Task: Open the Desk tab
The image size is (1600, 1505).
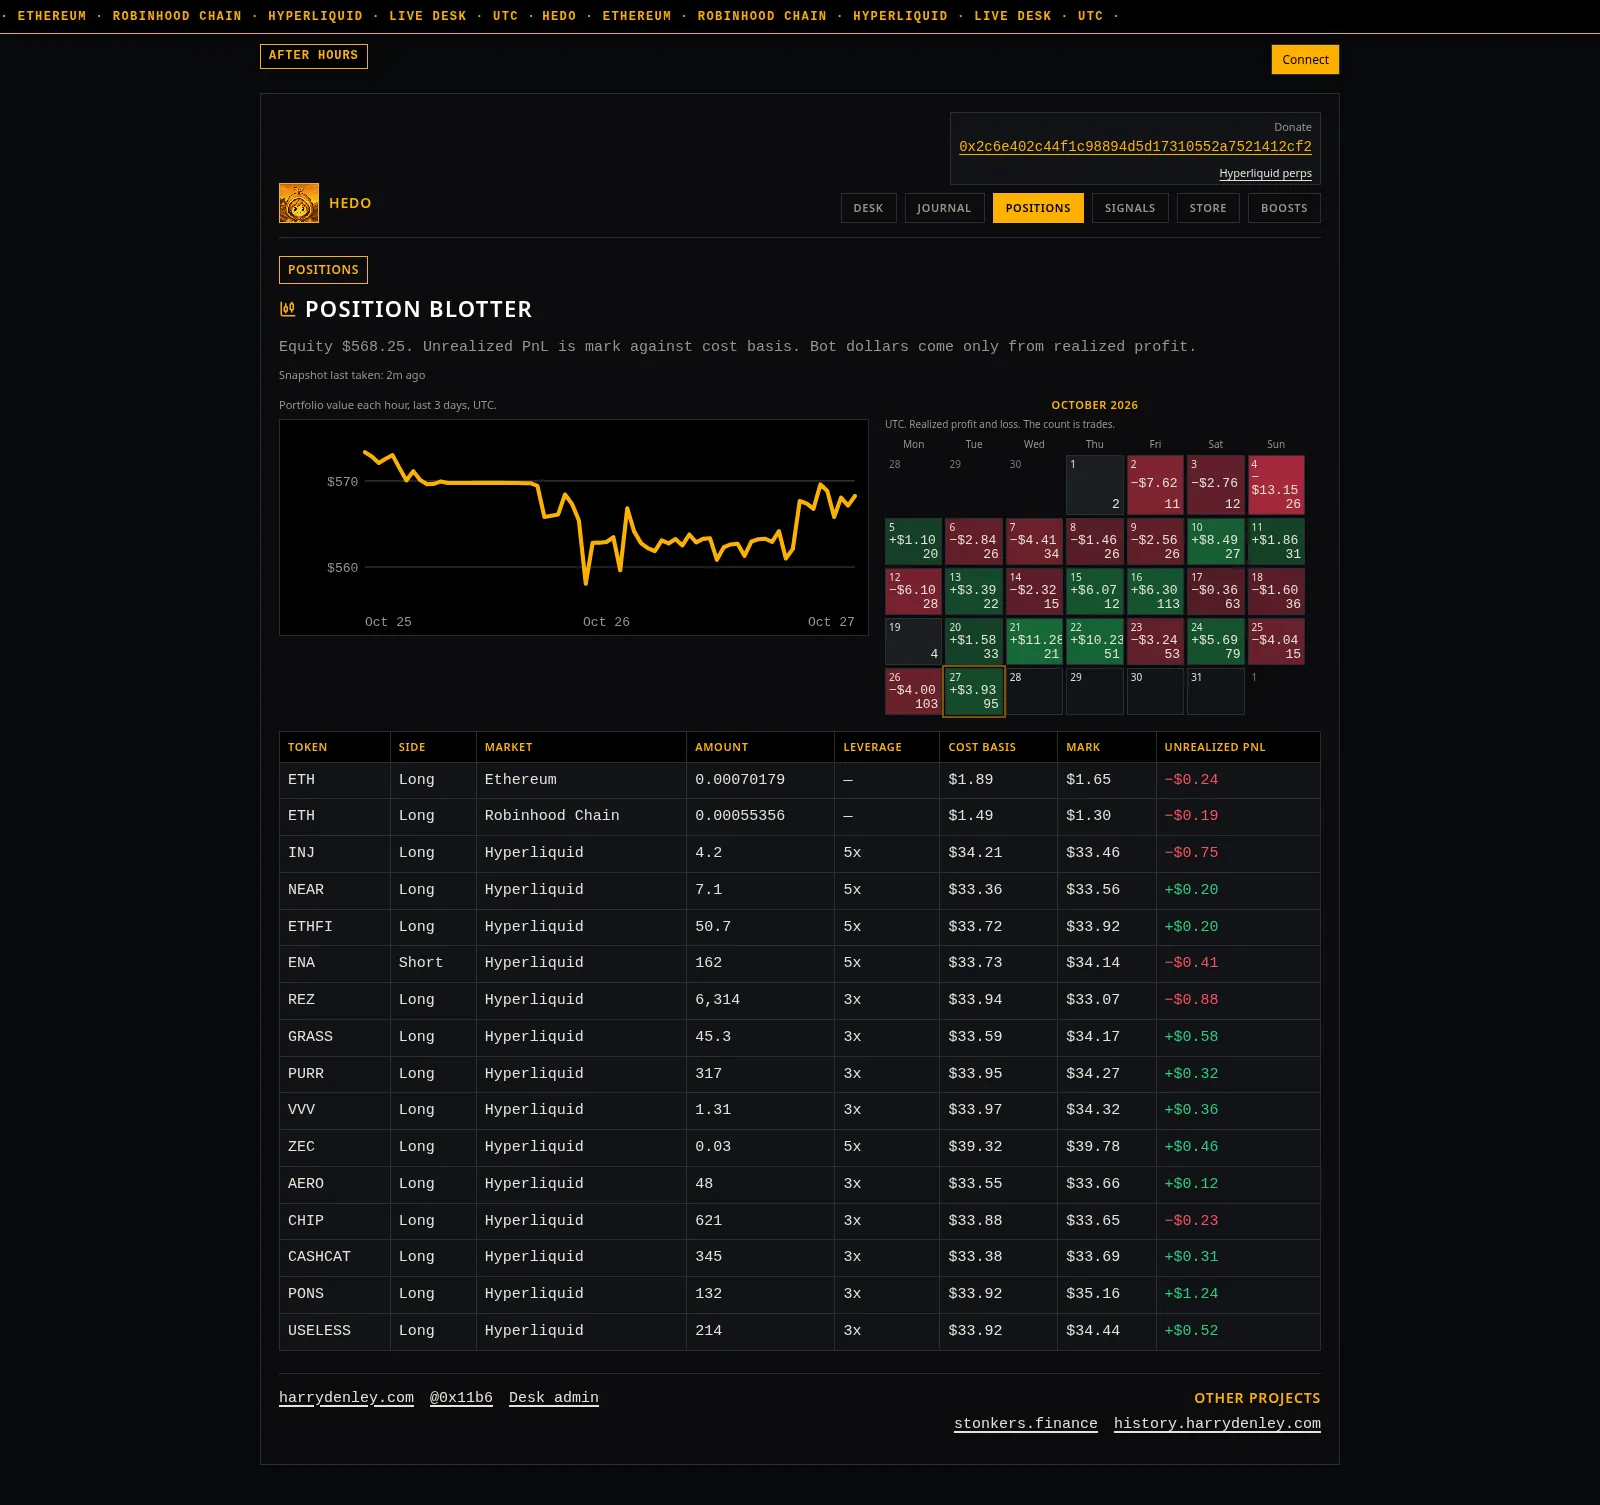Action: click(868, 208)
